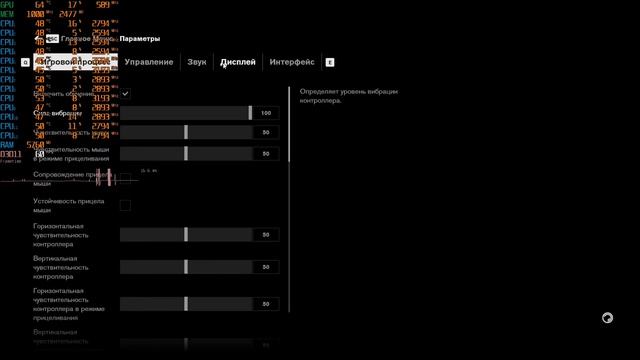Enable Устойчивость прицела мыши checkbox
Screen dimensions: 640x360
pyautogui.click(x=125, y=205)
